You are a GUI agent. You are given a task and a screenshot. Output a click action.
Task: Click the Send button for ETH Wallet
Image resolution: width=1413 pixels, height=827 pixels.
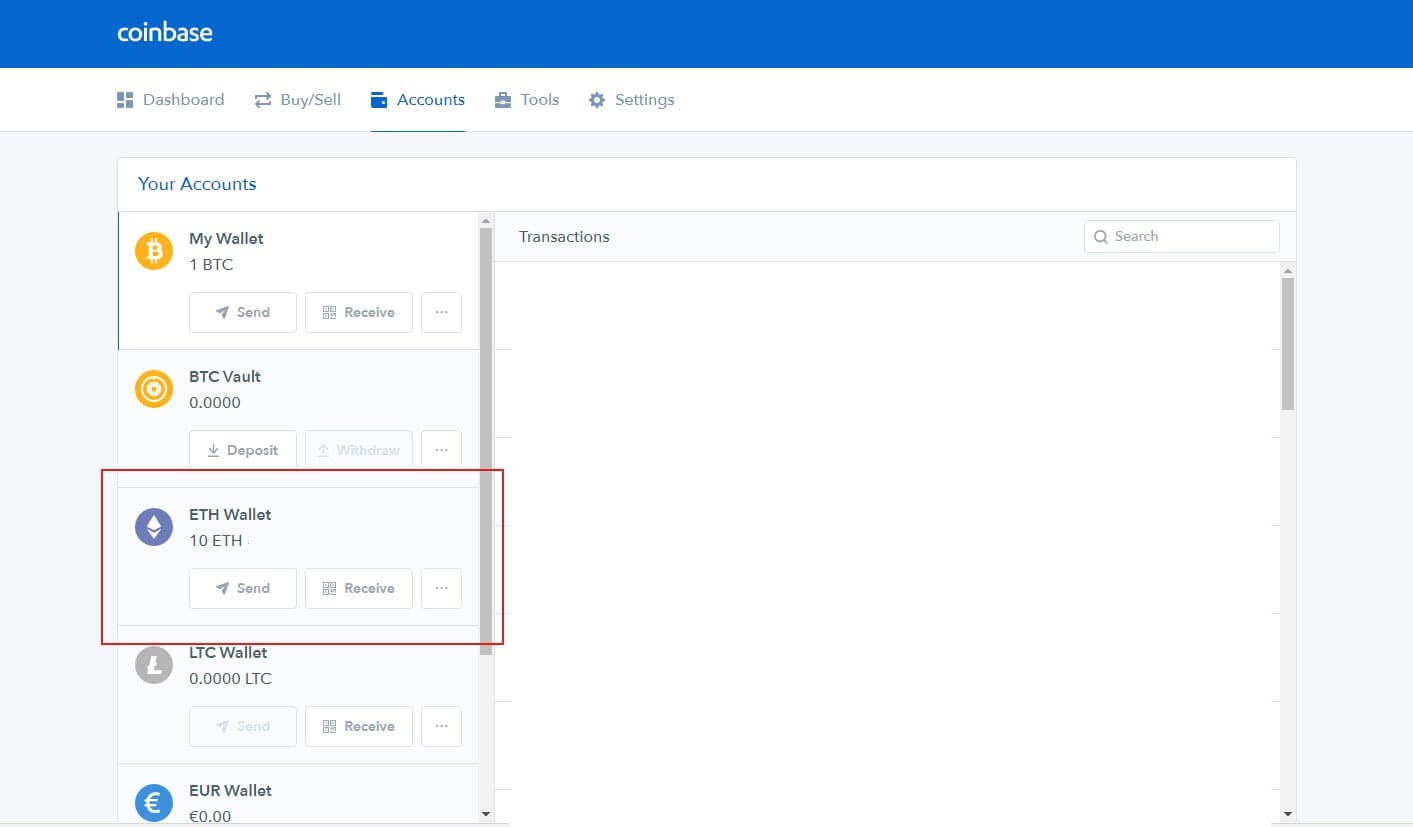point(242,588)
